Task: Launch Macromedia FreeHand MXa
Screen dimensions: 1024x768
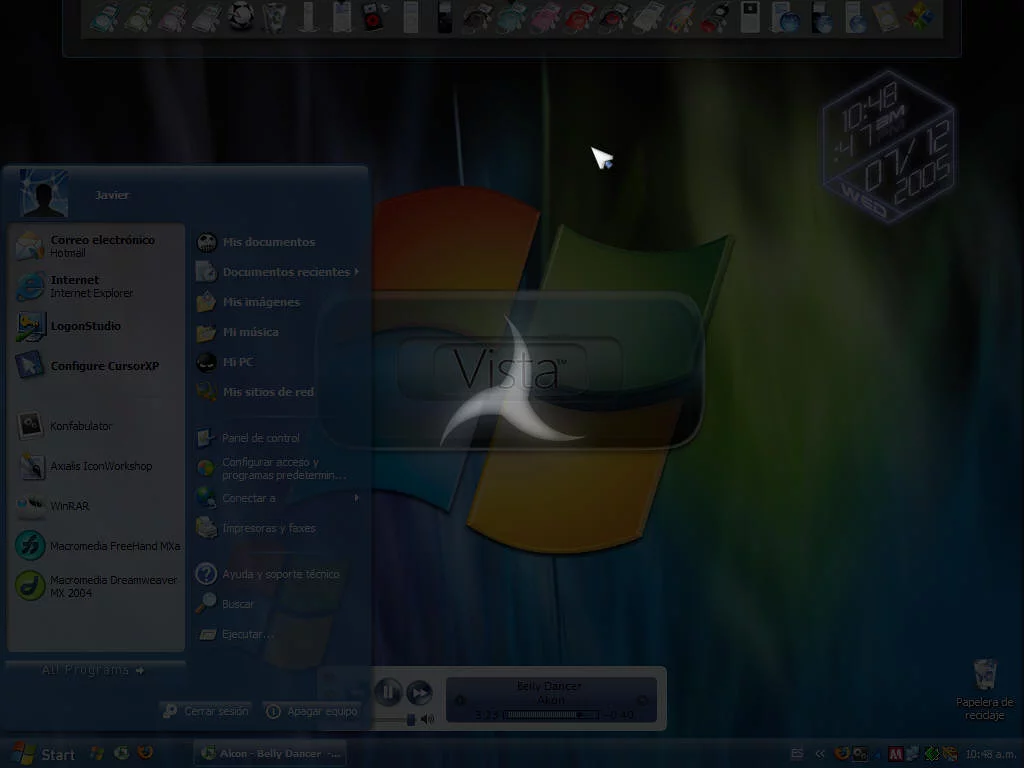Action: tap(100, 546)
